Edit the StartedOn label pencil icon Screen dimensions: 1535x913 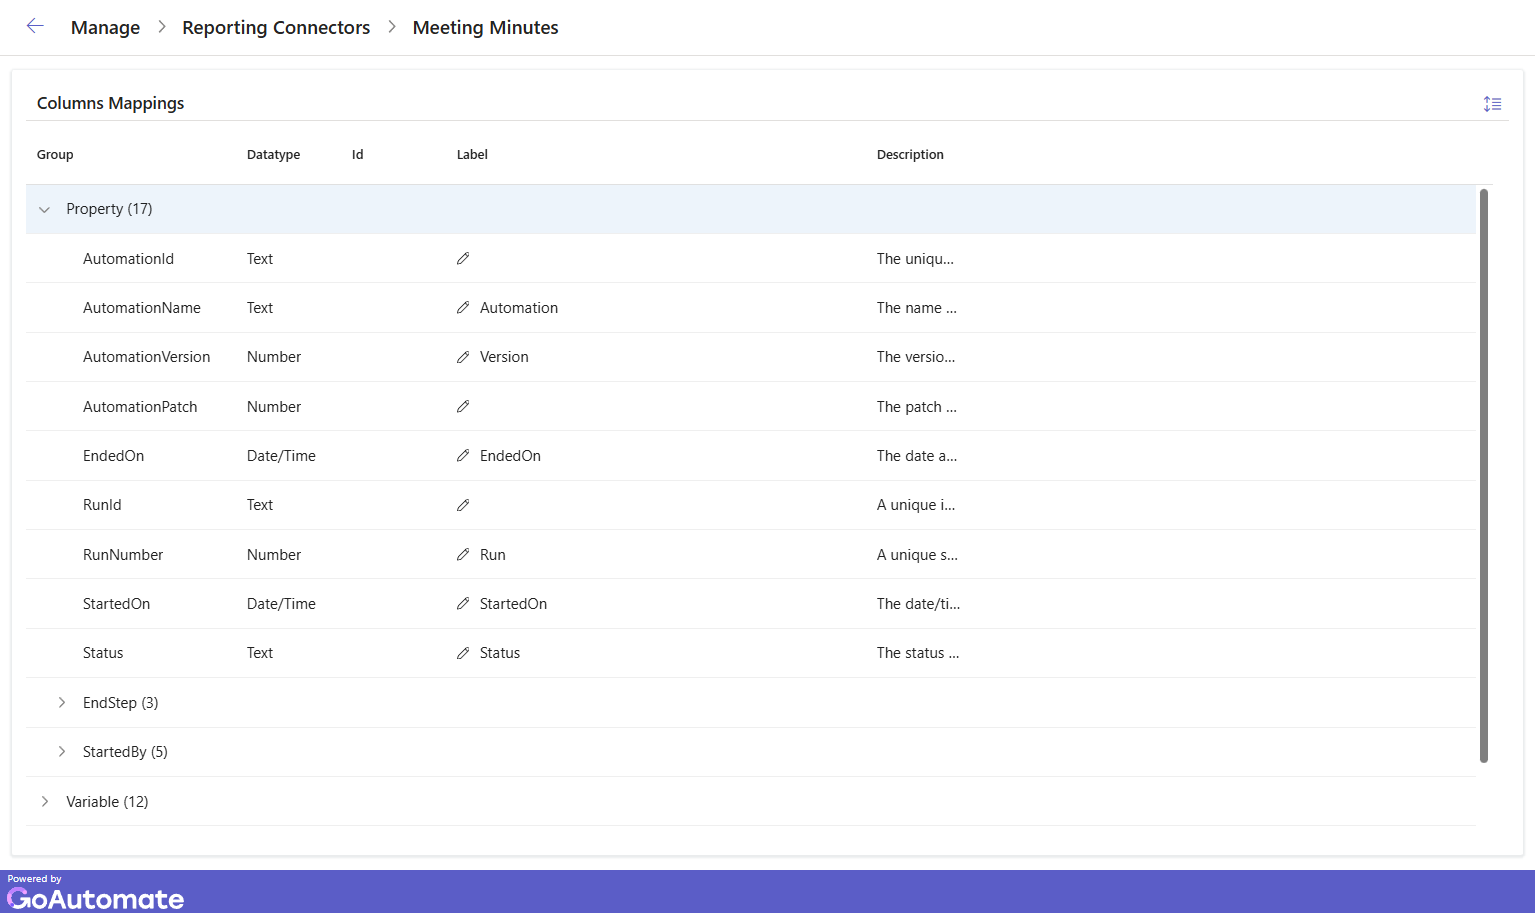[463, 604]
